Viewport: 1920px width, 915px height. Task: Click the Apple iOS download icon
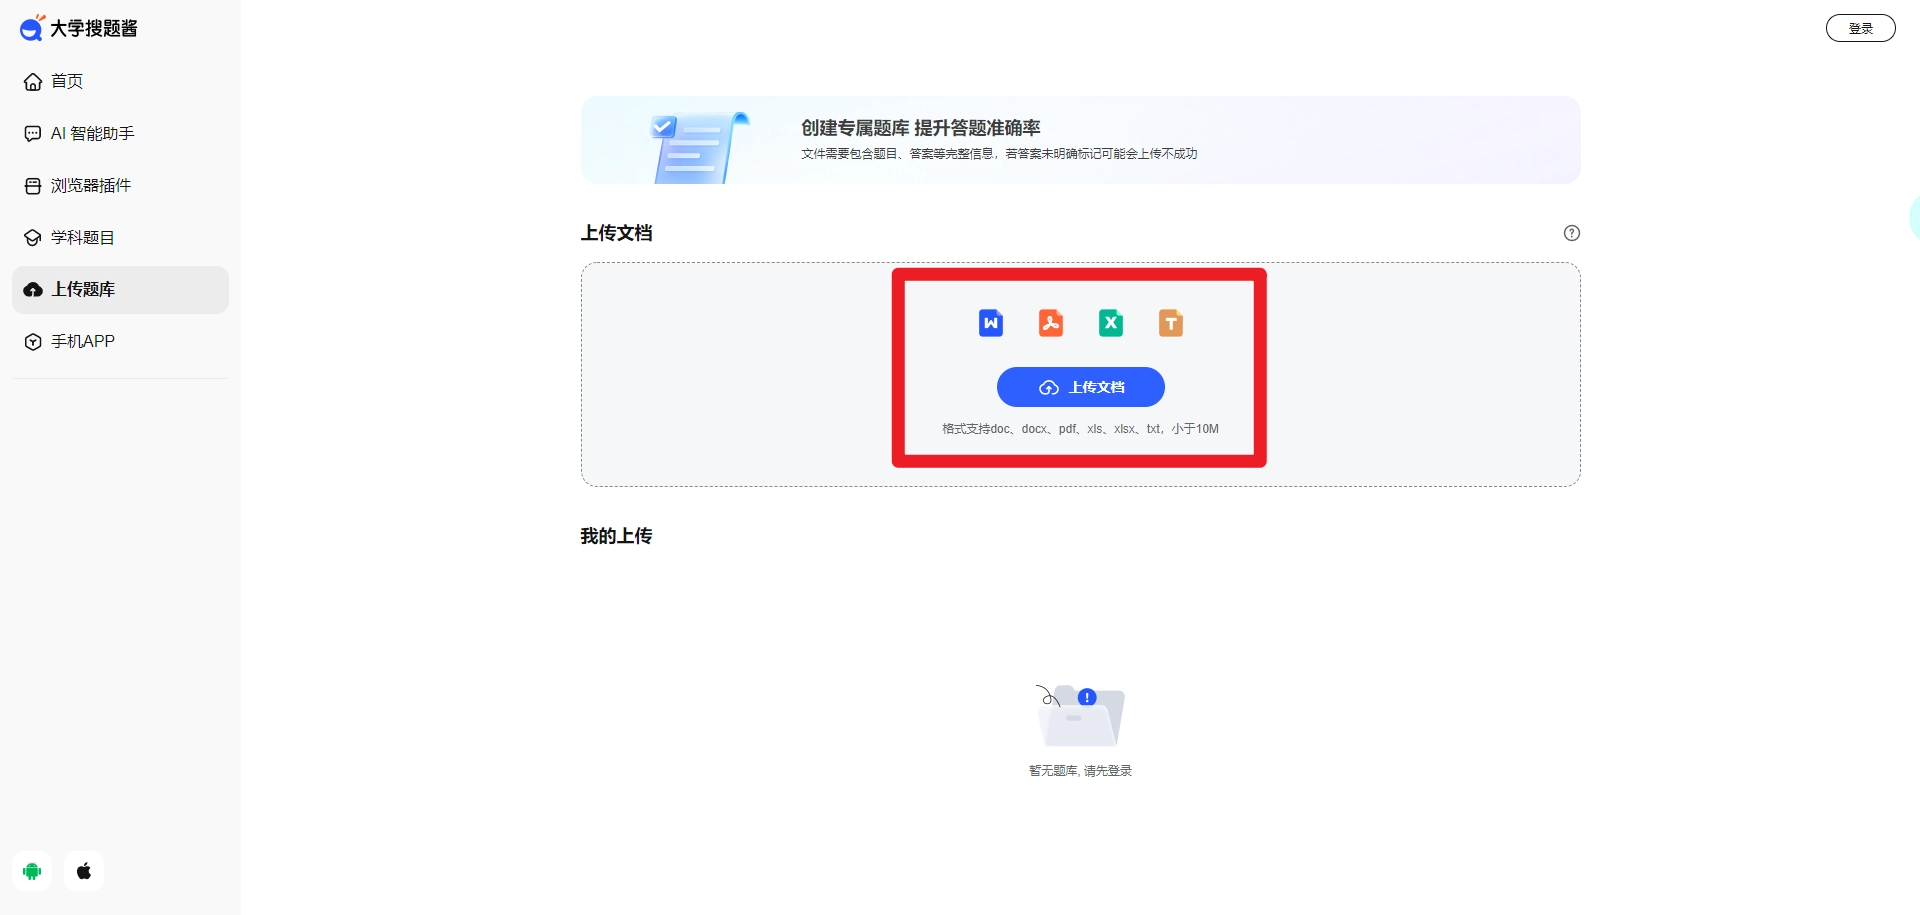pyautogui.click(x=84, y=871)
